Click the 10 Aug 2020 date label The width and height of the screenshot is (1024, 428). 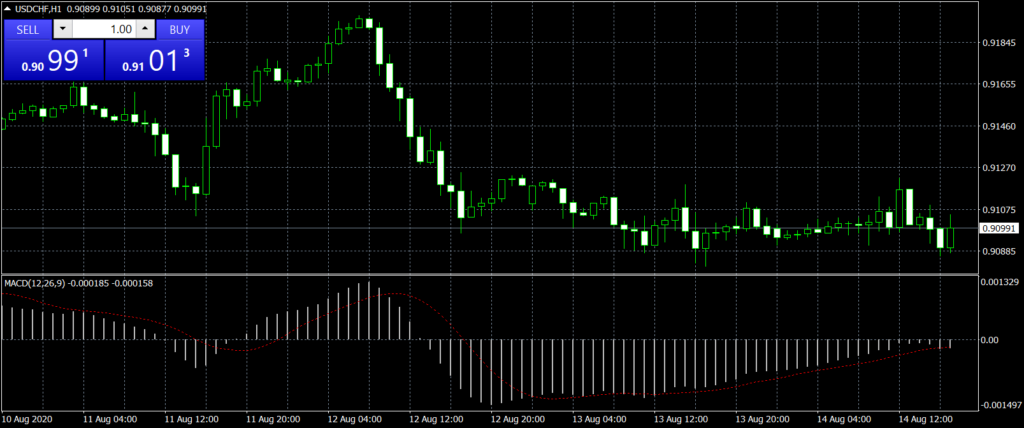[x=28, y=418]
